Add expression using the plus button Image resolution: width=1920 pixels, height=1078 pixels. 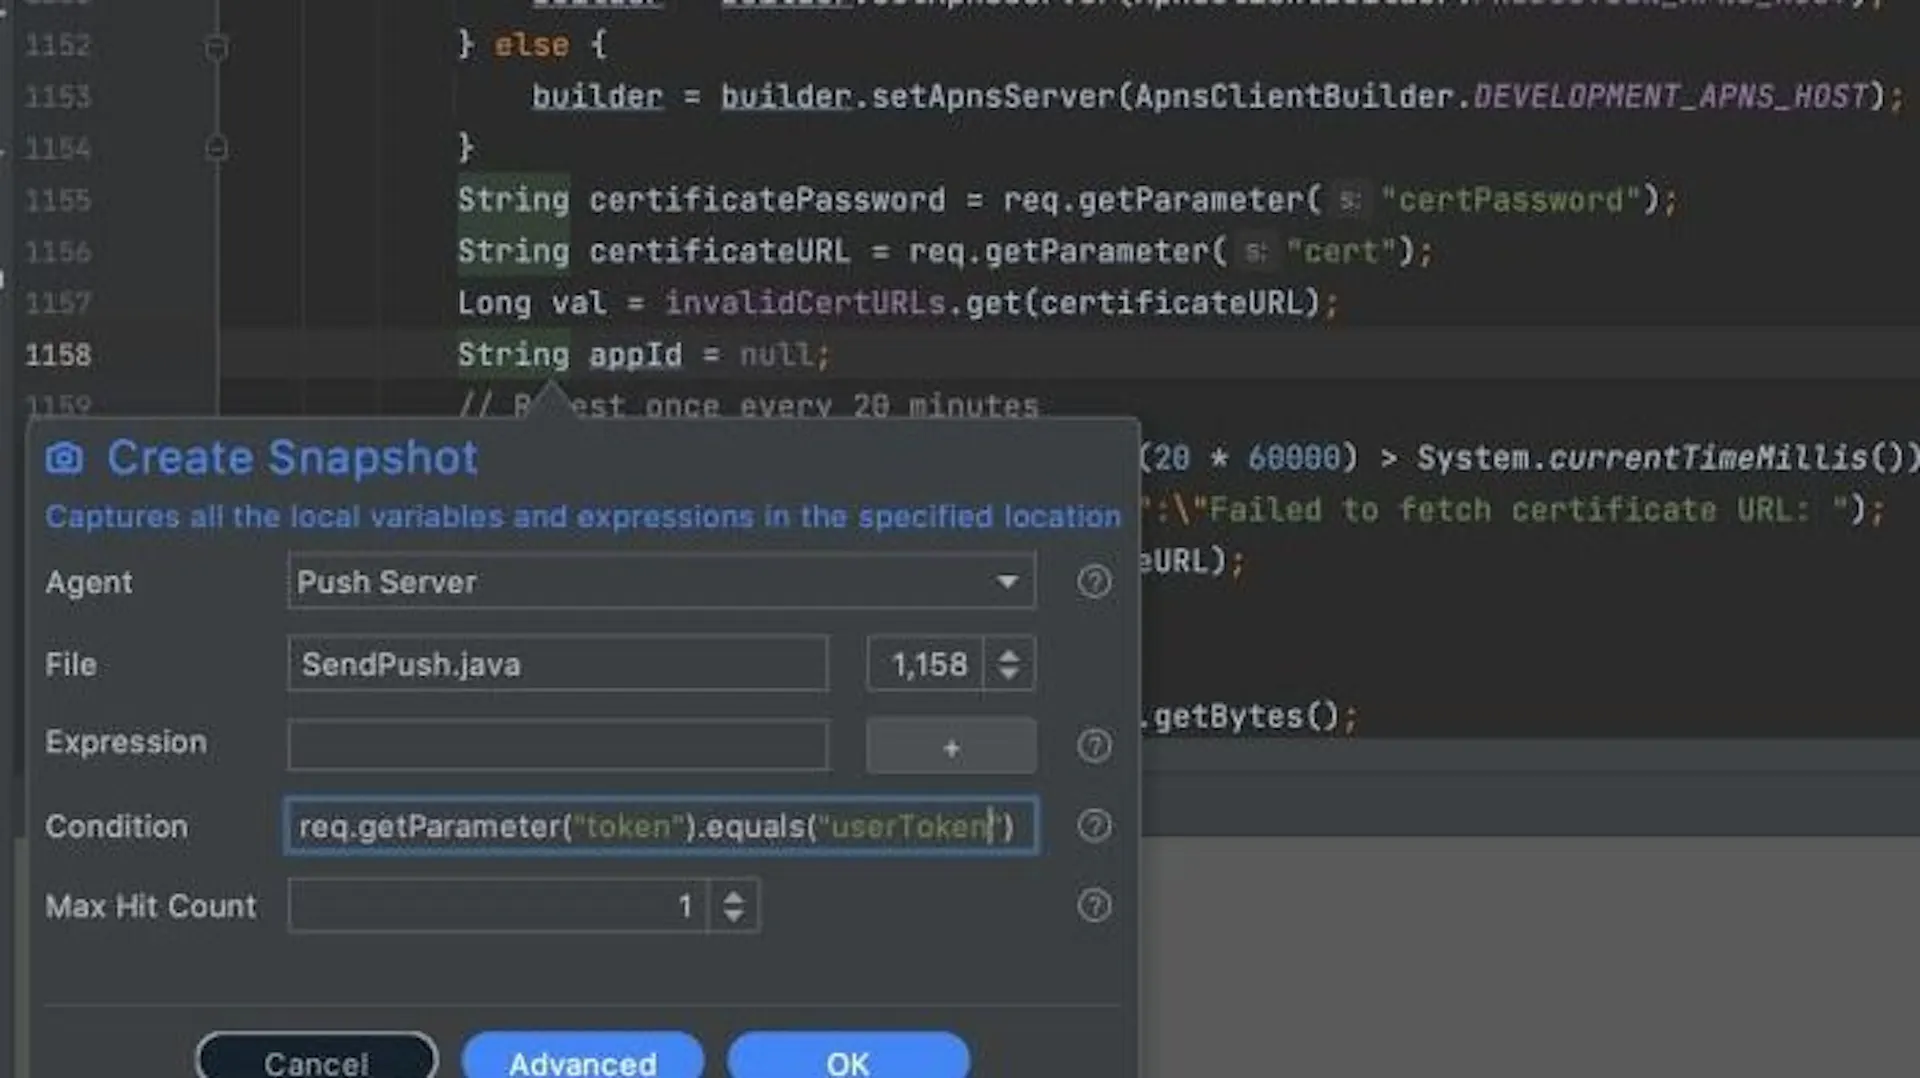pyautogui.click(x=951, y=746)
